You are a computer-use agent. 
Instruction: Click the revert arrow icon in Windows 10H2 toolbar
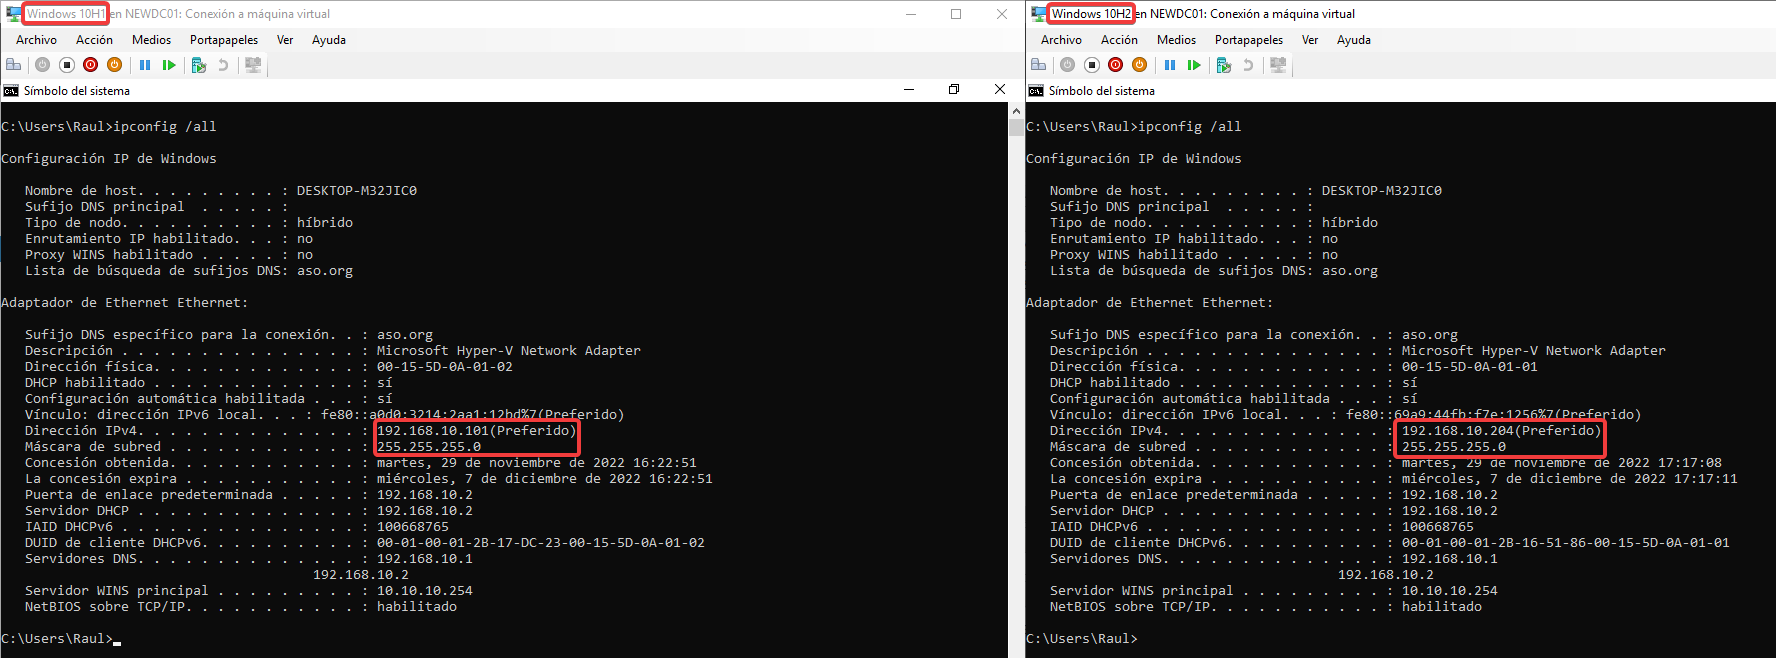pyautogui.click(x=1248, y=65)
